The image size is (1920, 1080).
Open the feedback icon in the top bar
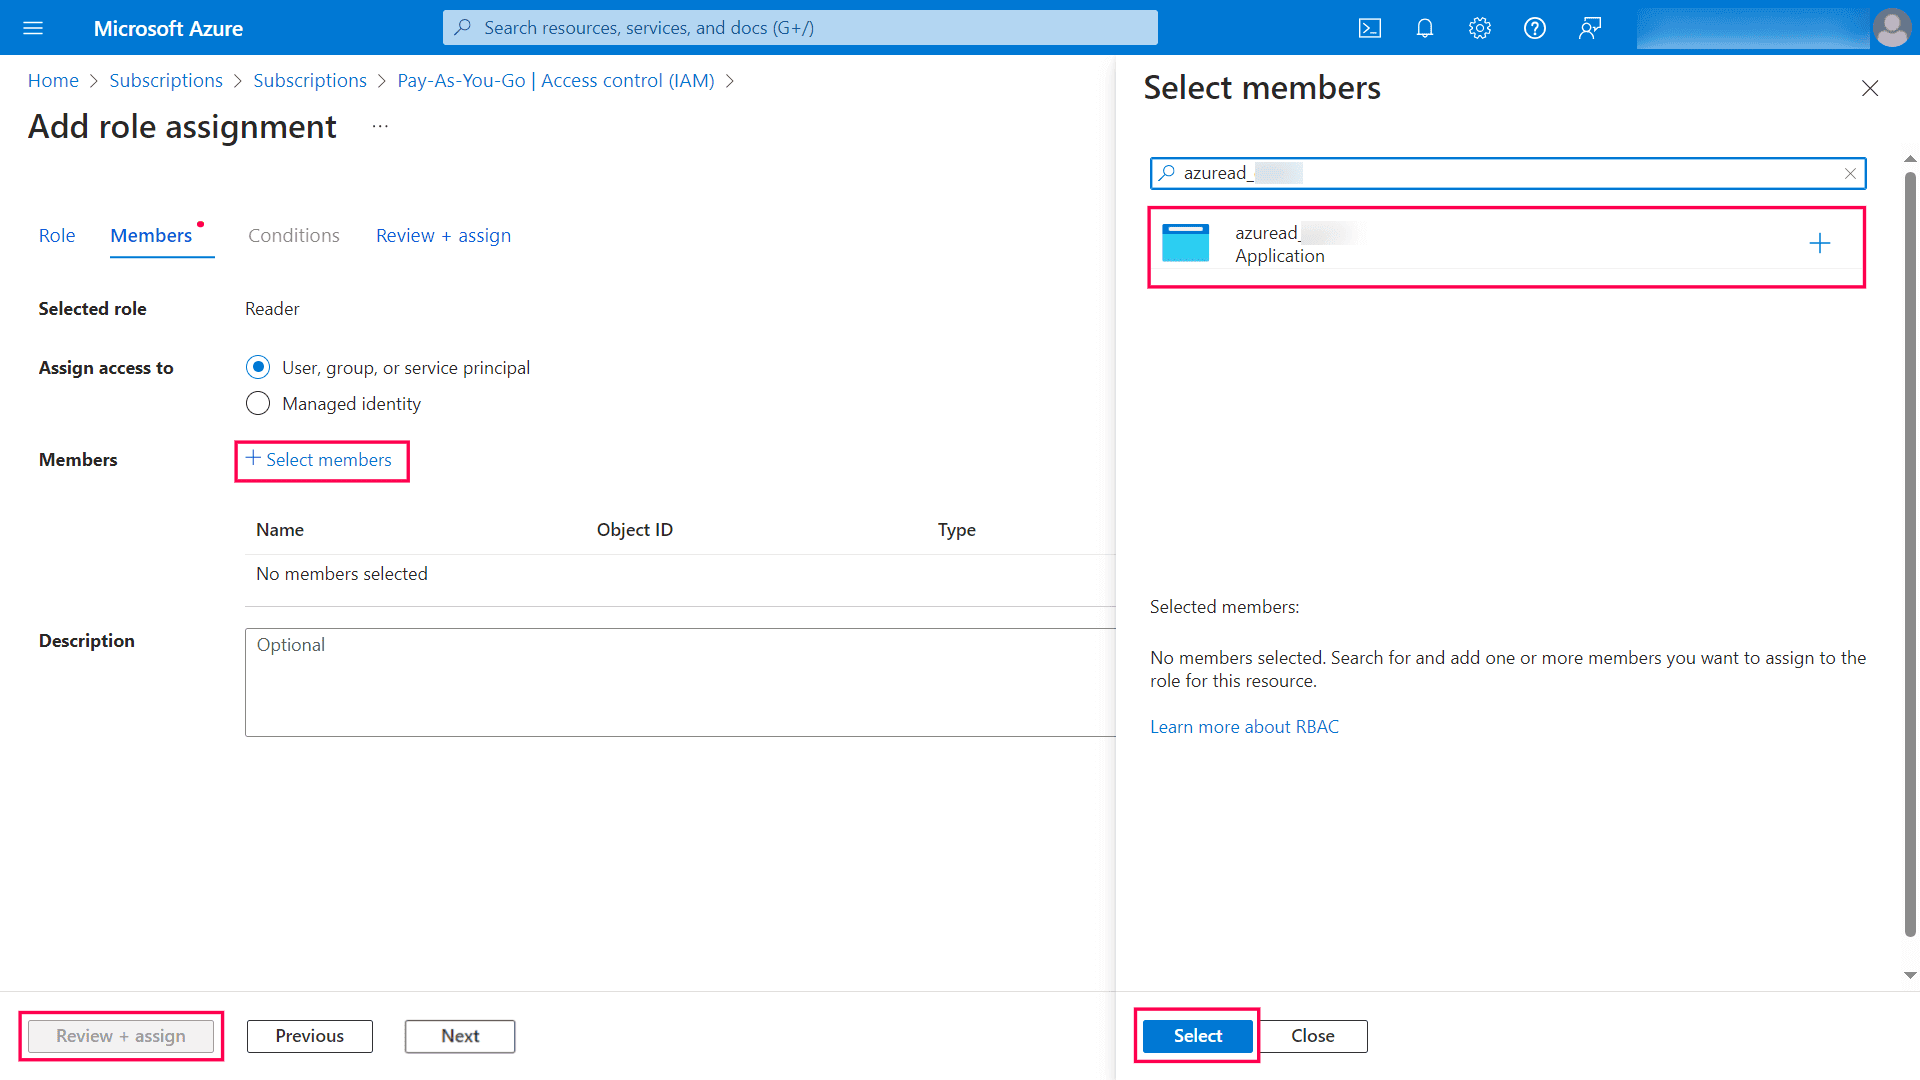tap(1589, 27)
